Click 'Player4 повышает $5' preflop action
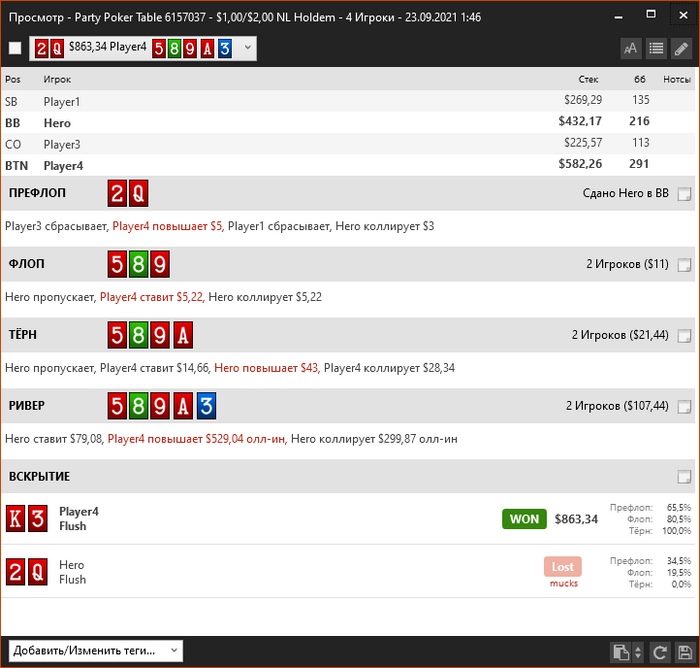The height and width of the screenshot is (668, 700). tap(167, 226)
